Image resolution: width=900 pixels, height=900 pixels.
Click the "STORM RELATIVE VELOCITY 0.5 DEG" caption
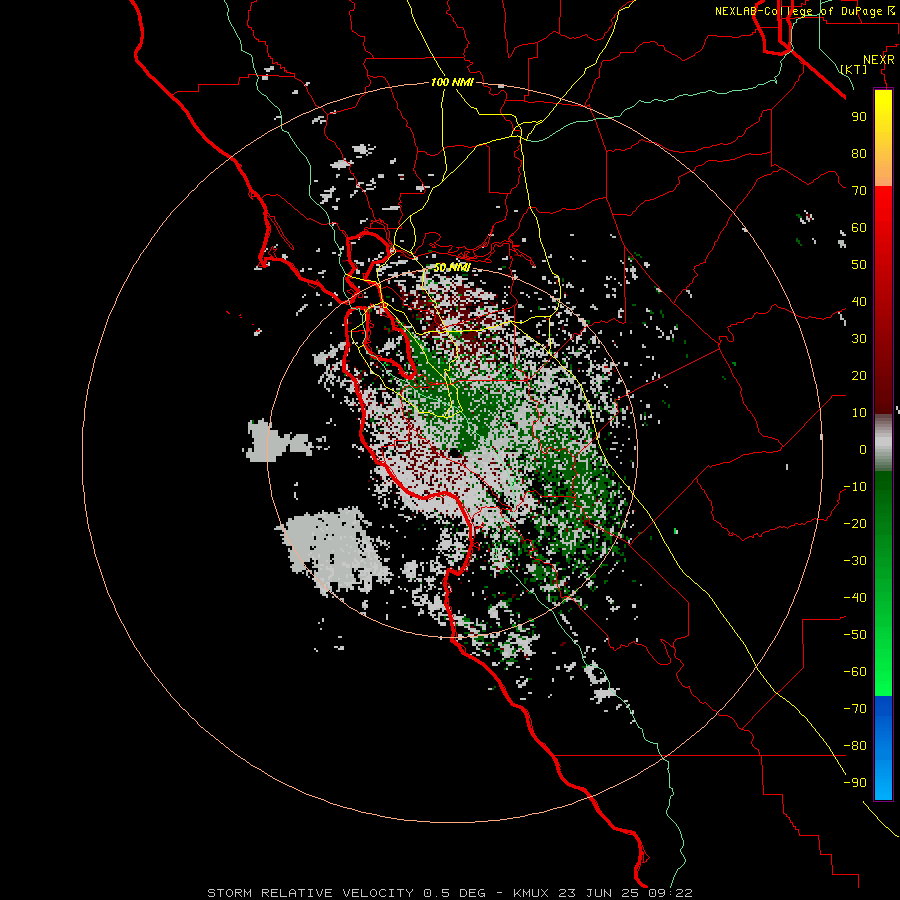pyautogui.click(x=346, y=893)
